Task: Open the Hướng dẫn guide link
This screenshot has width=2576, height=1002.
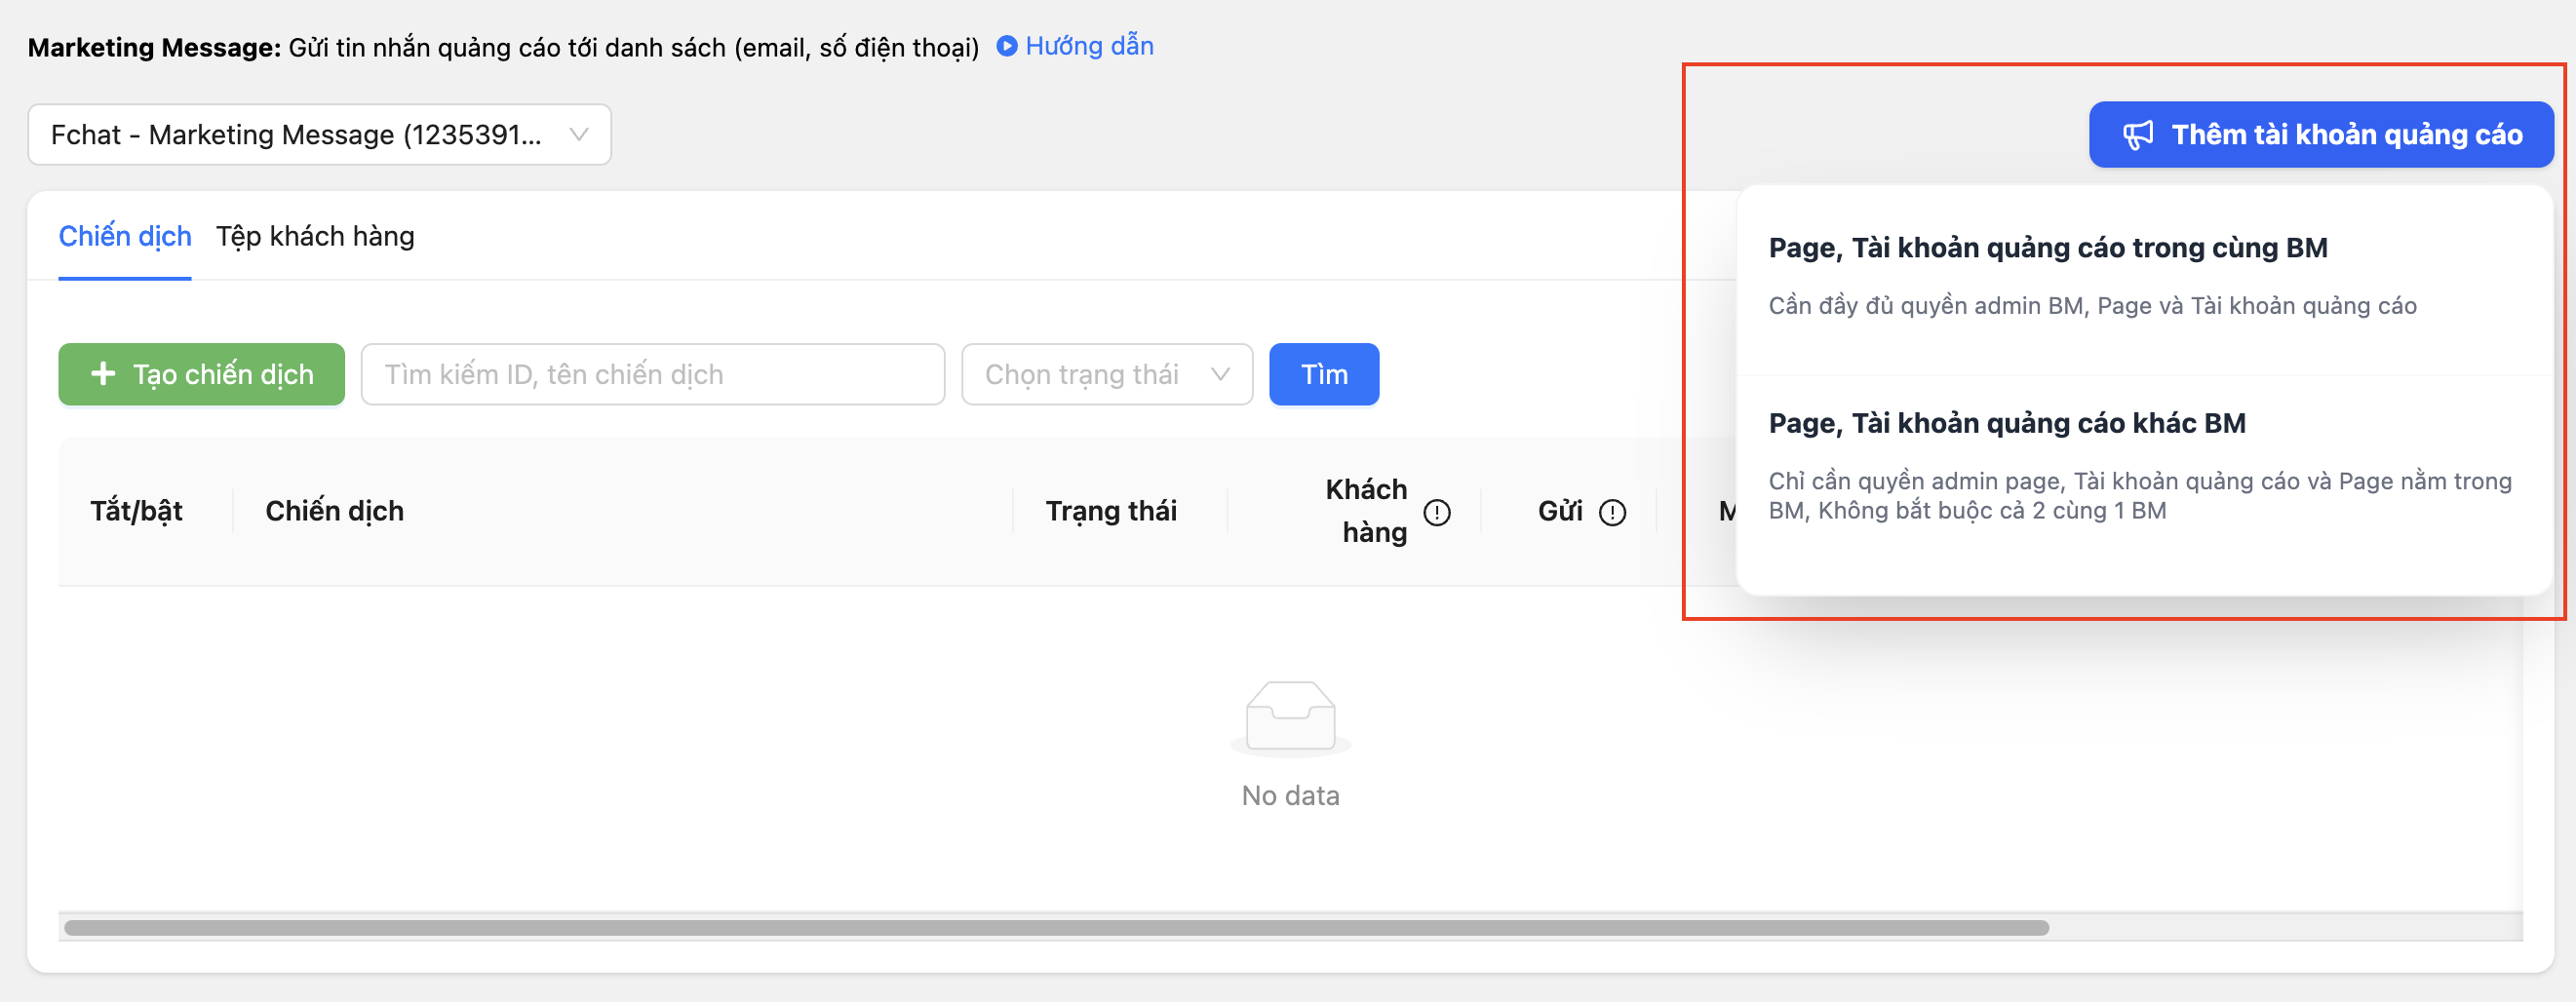Action: [1089, 46]
